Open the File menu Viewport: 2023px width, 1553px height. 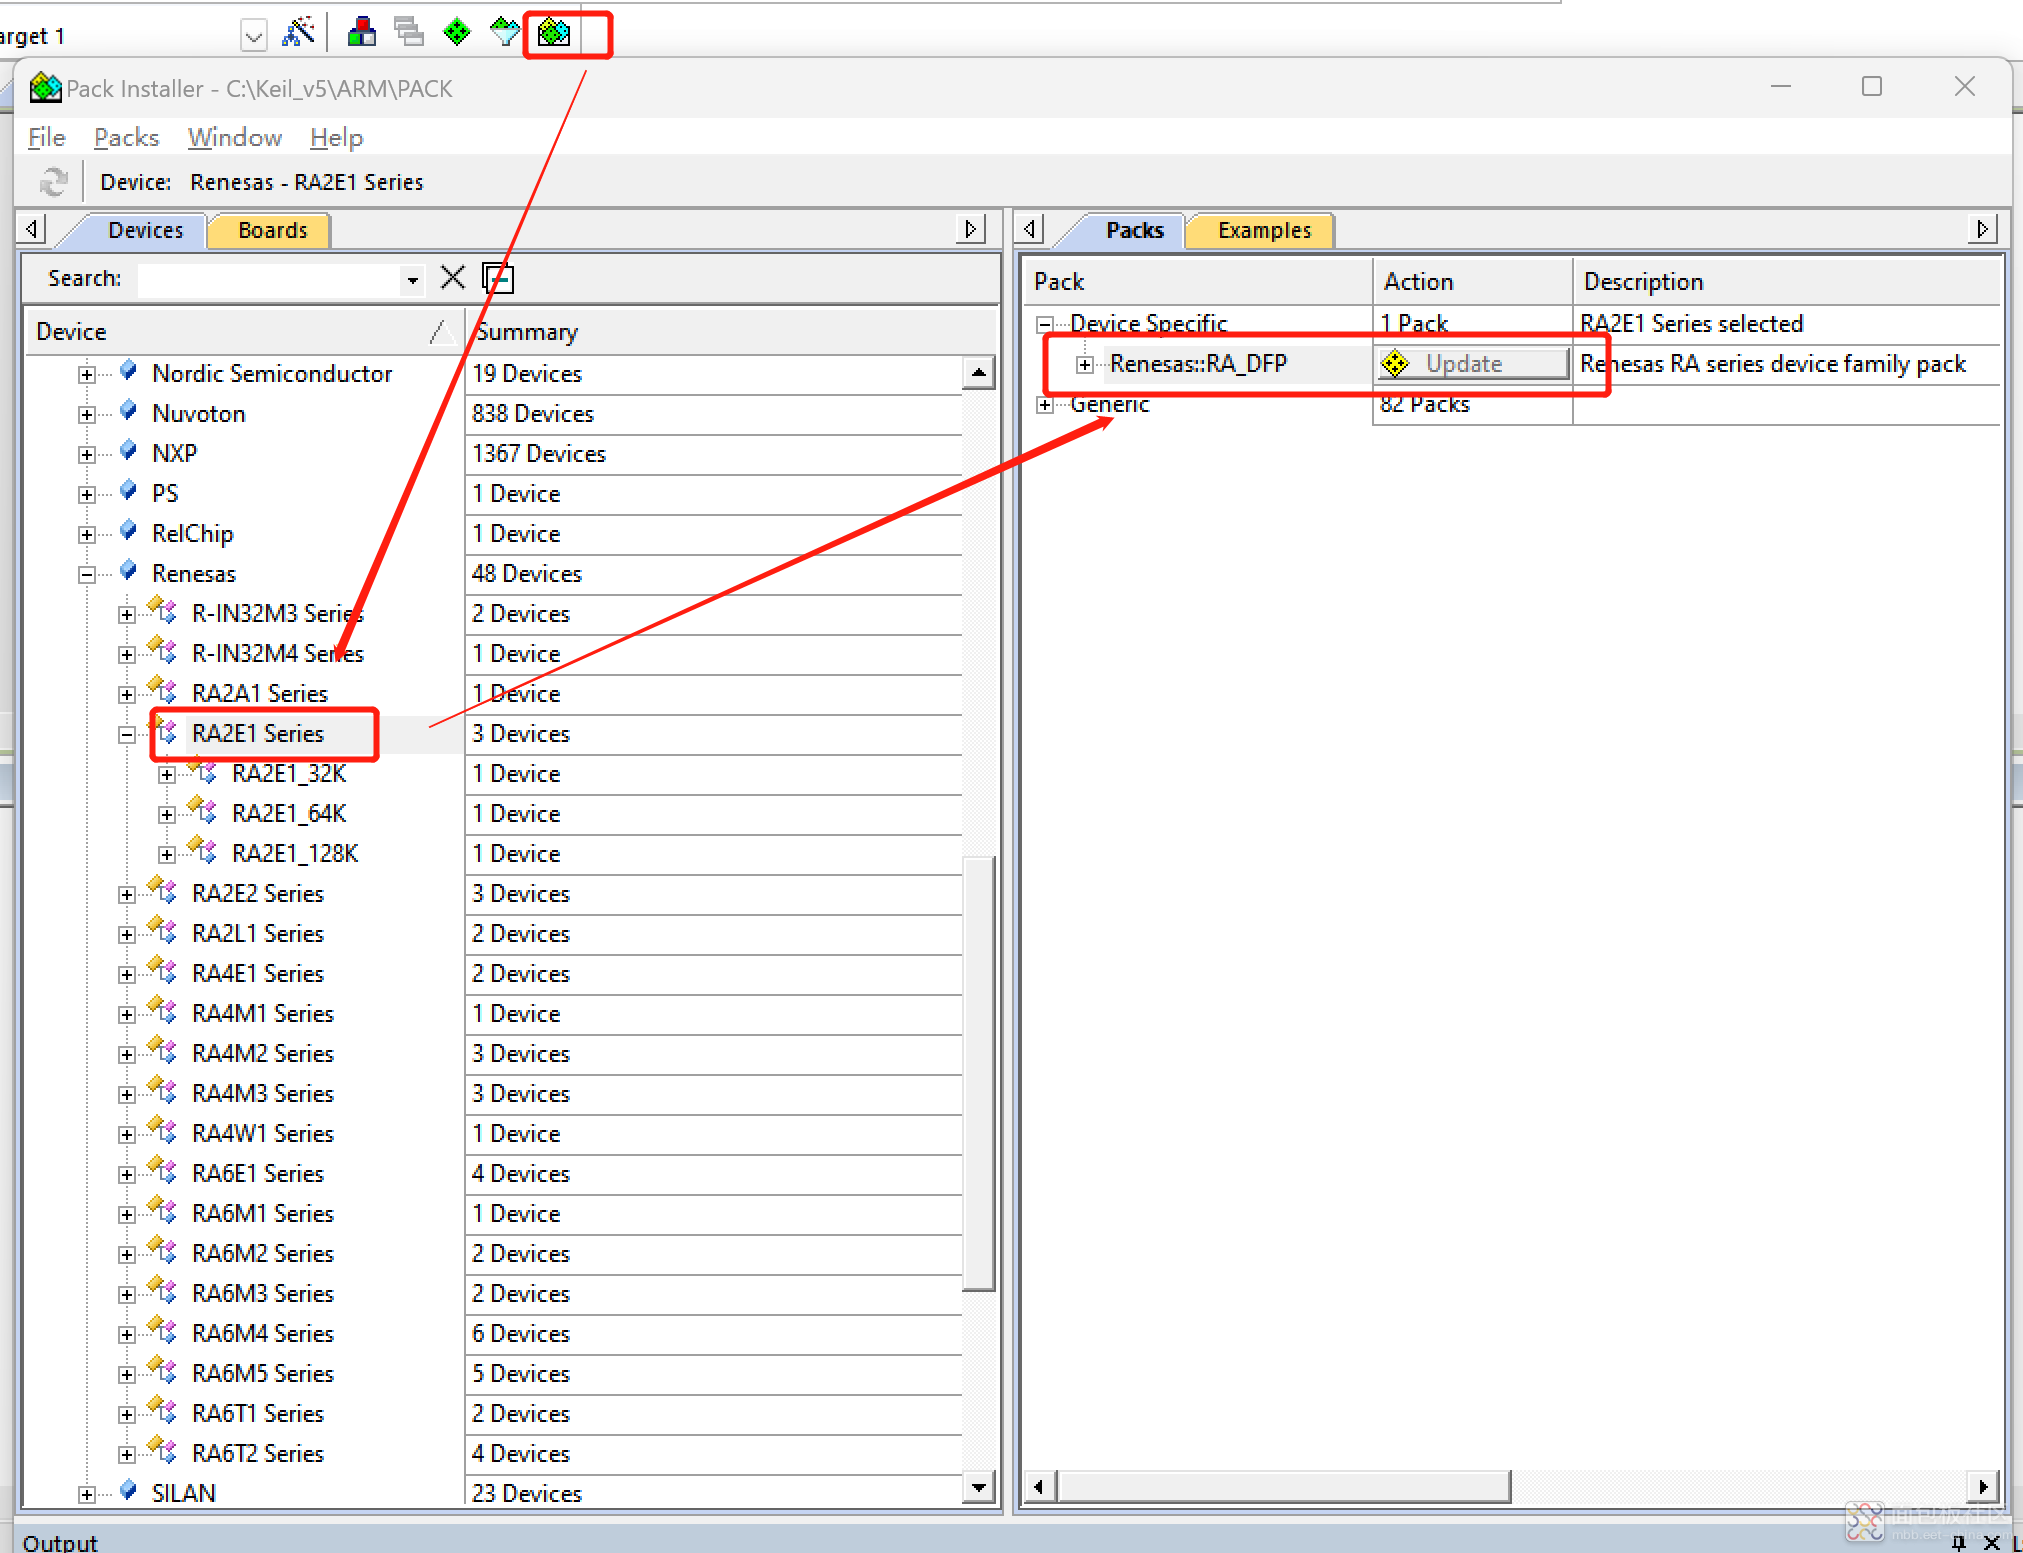(46, 137)
